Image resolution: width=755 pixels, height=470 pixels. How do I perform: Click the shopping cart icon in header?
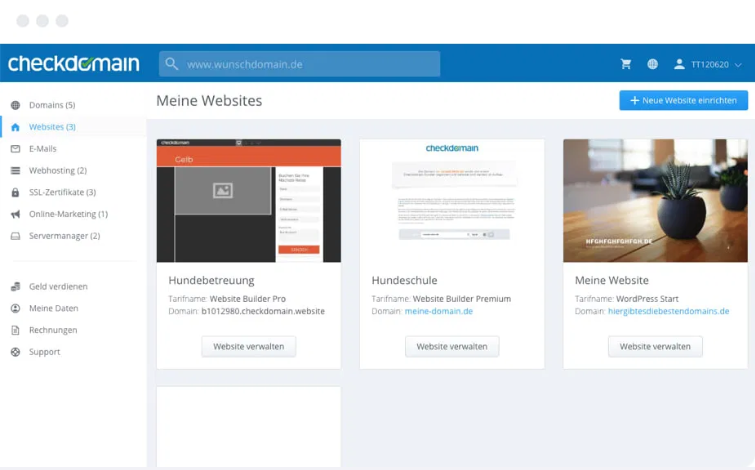click(626, 64)
